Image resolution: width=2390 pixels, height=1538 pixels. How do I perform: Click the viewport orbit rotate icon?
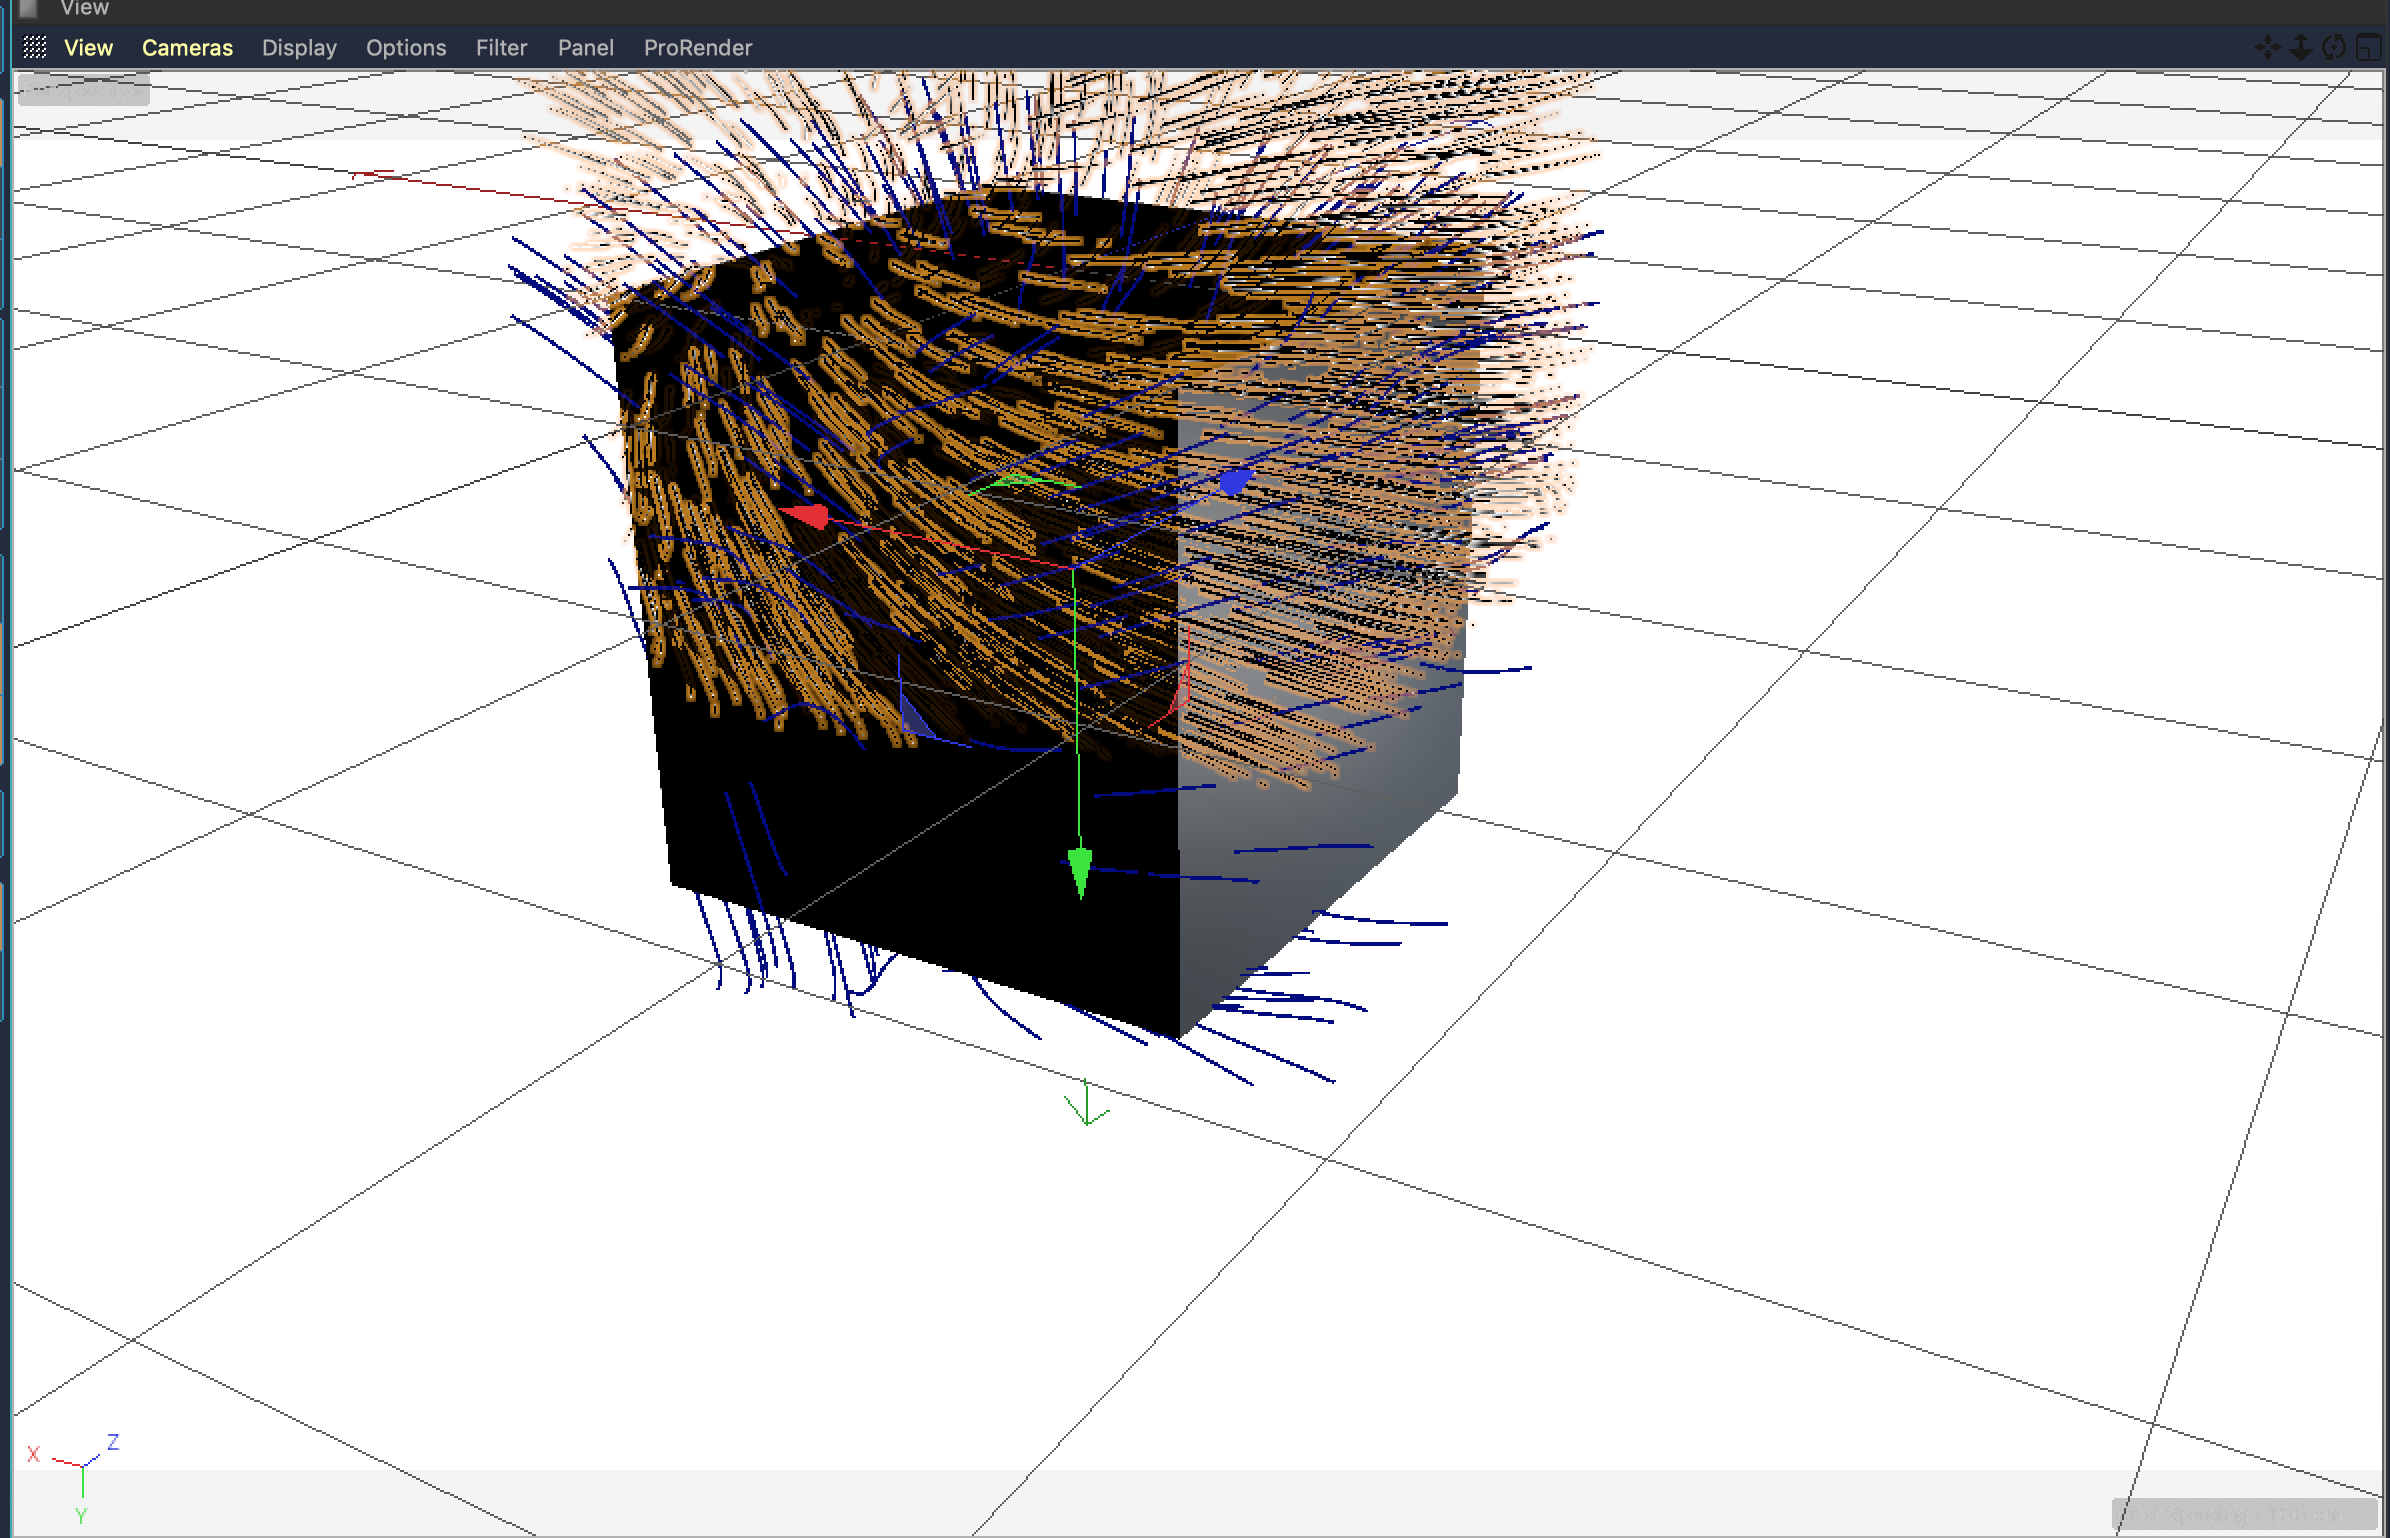tap(2334, 47)
